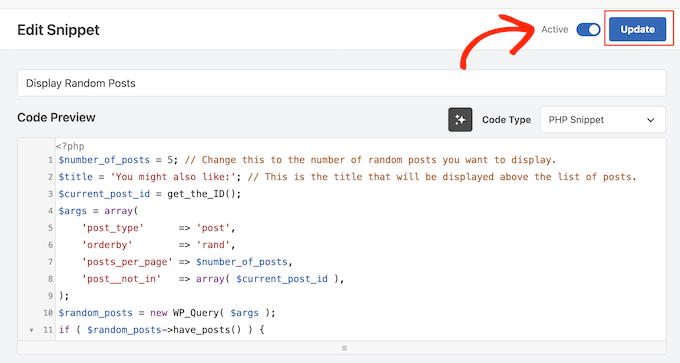Click the Update button
The width and height of the screenshot is (680, 363).
637,29
